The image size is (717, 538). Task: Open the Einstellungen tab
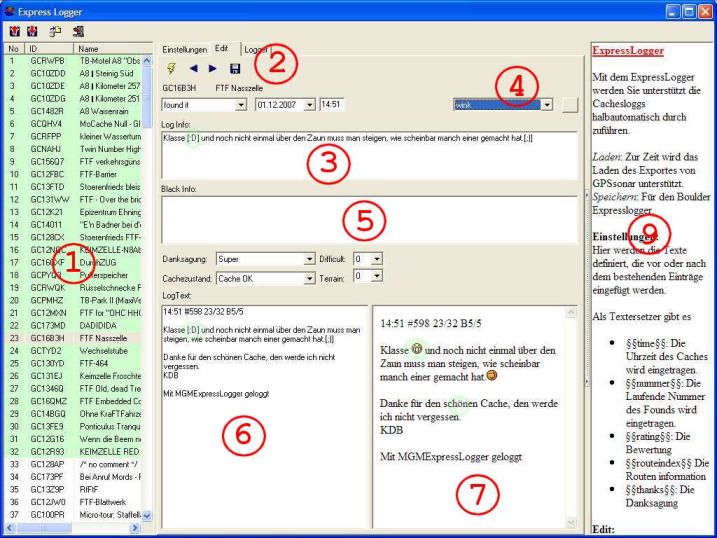click(x=185, y=49)
